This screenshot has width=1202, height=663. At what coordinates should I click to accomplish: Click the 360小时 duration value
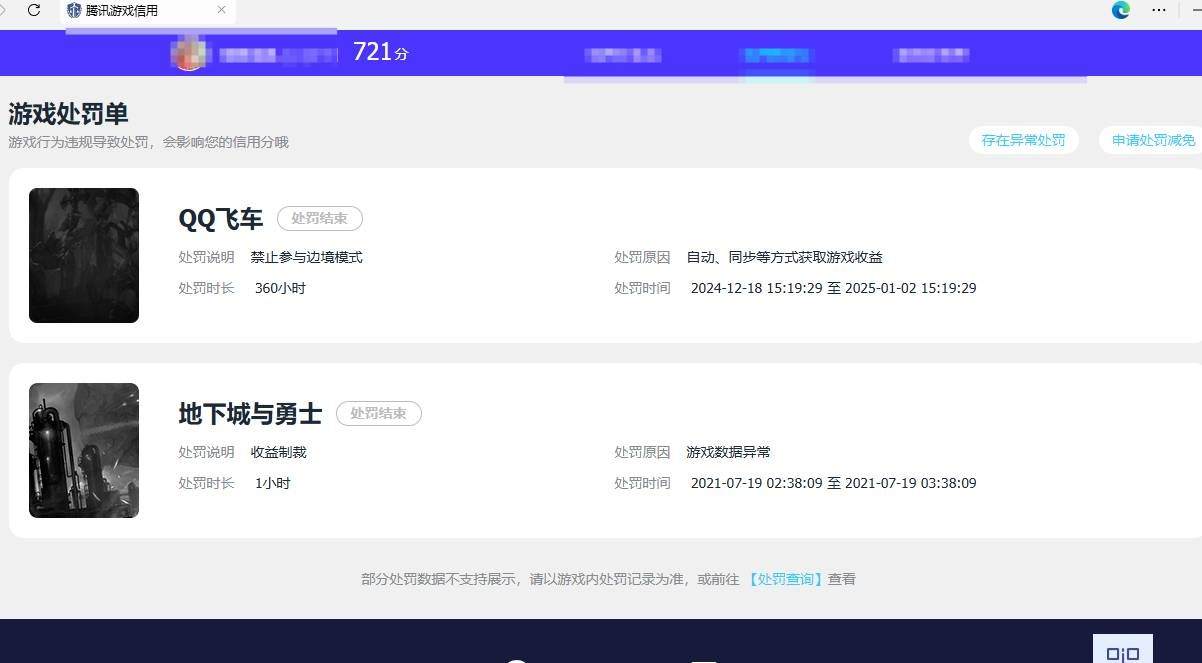point(280,288)
